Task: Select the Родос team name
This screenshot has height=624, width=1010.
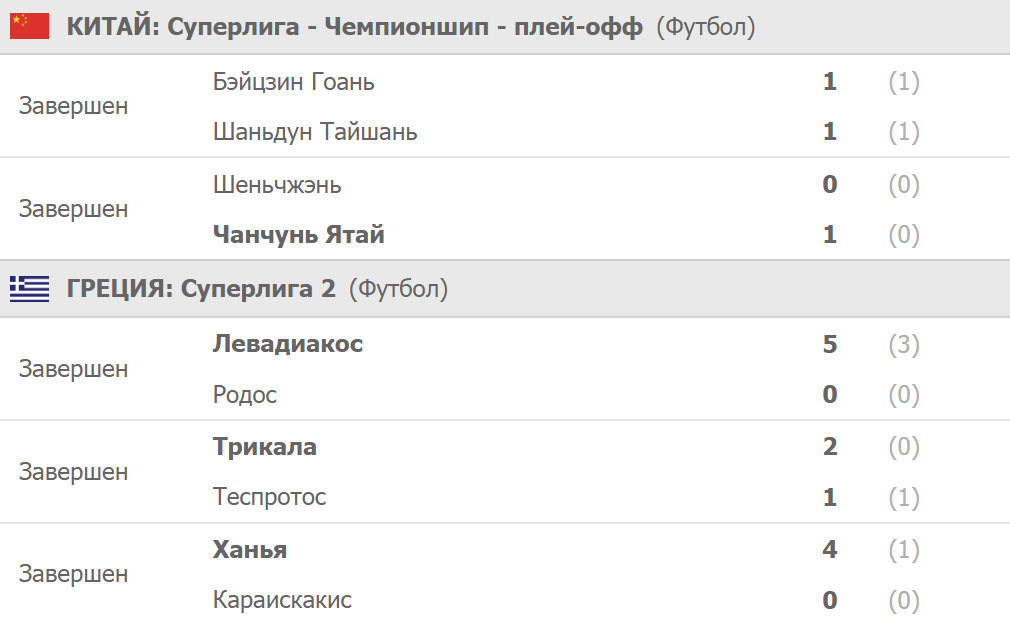Action: tap(245, 395)
